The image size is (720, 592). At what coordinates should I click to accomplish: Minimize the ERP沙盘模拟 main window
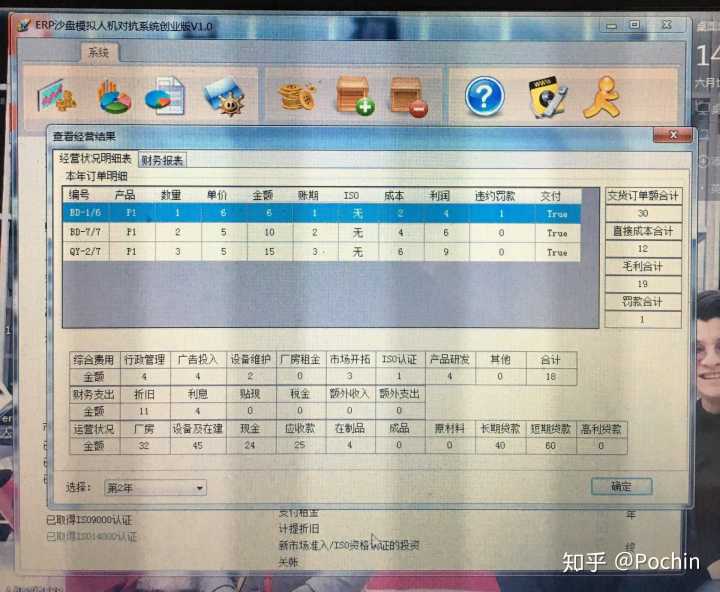click(x=612, y=26)
